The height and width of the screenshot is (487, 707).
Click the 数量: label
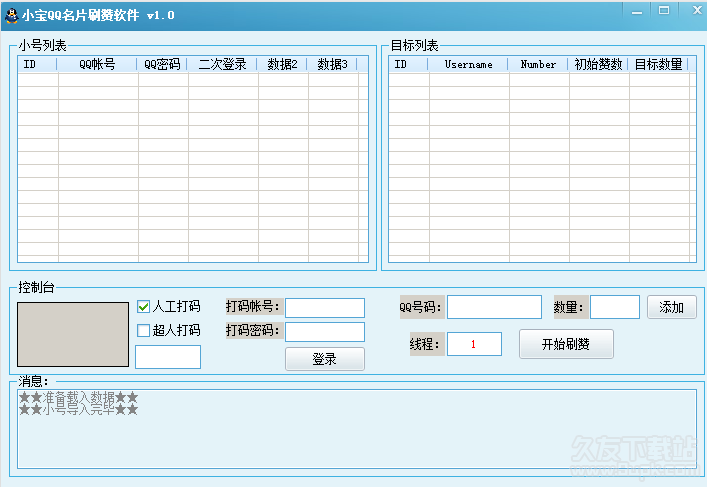(569, 307)
